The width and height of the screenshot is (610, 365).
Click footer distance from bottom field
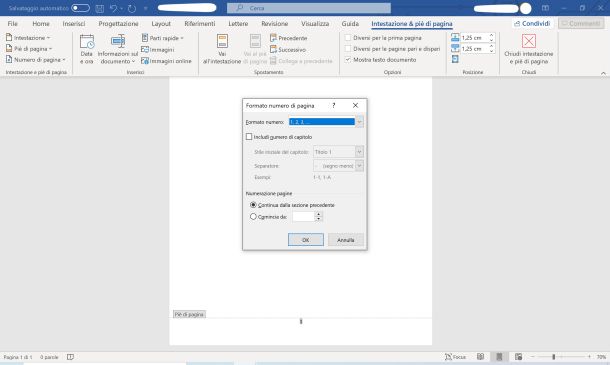click(x=474, y=49)
